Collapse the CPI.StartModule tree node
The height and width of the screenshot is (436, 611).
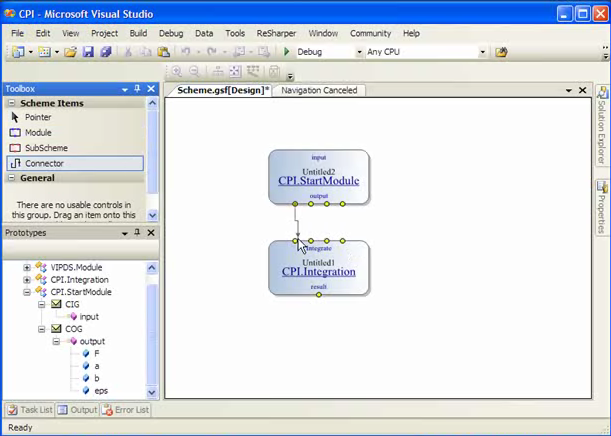point(27,292)
